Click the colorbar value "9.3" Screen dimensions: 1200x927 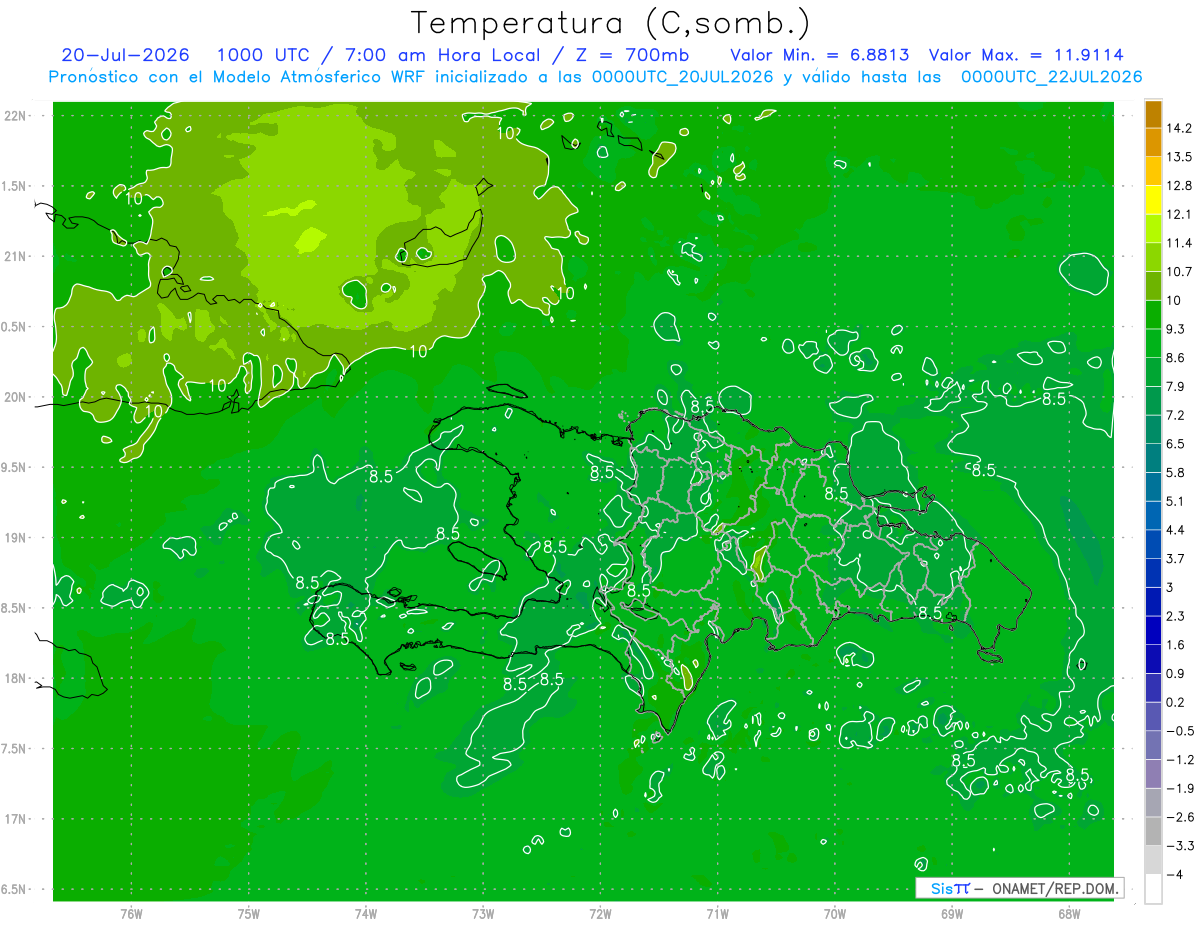(x=1177, y=329)
